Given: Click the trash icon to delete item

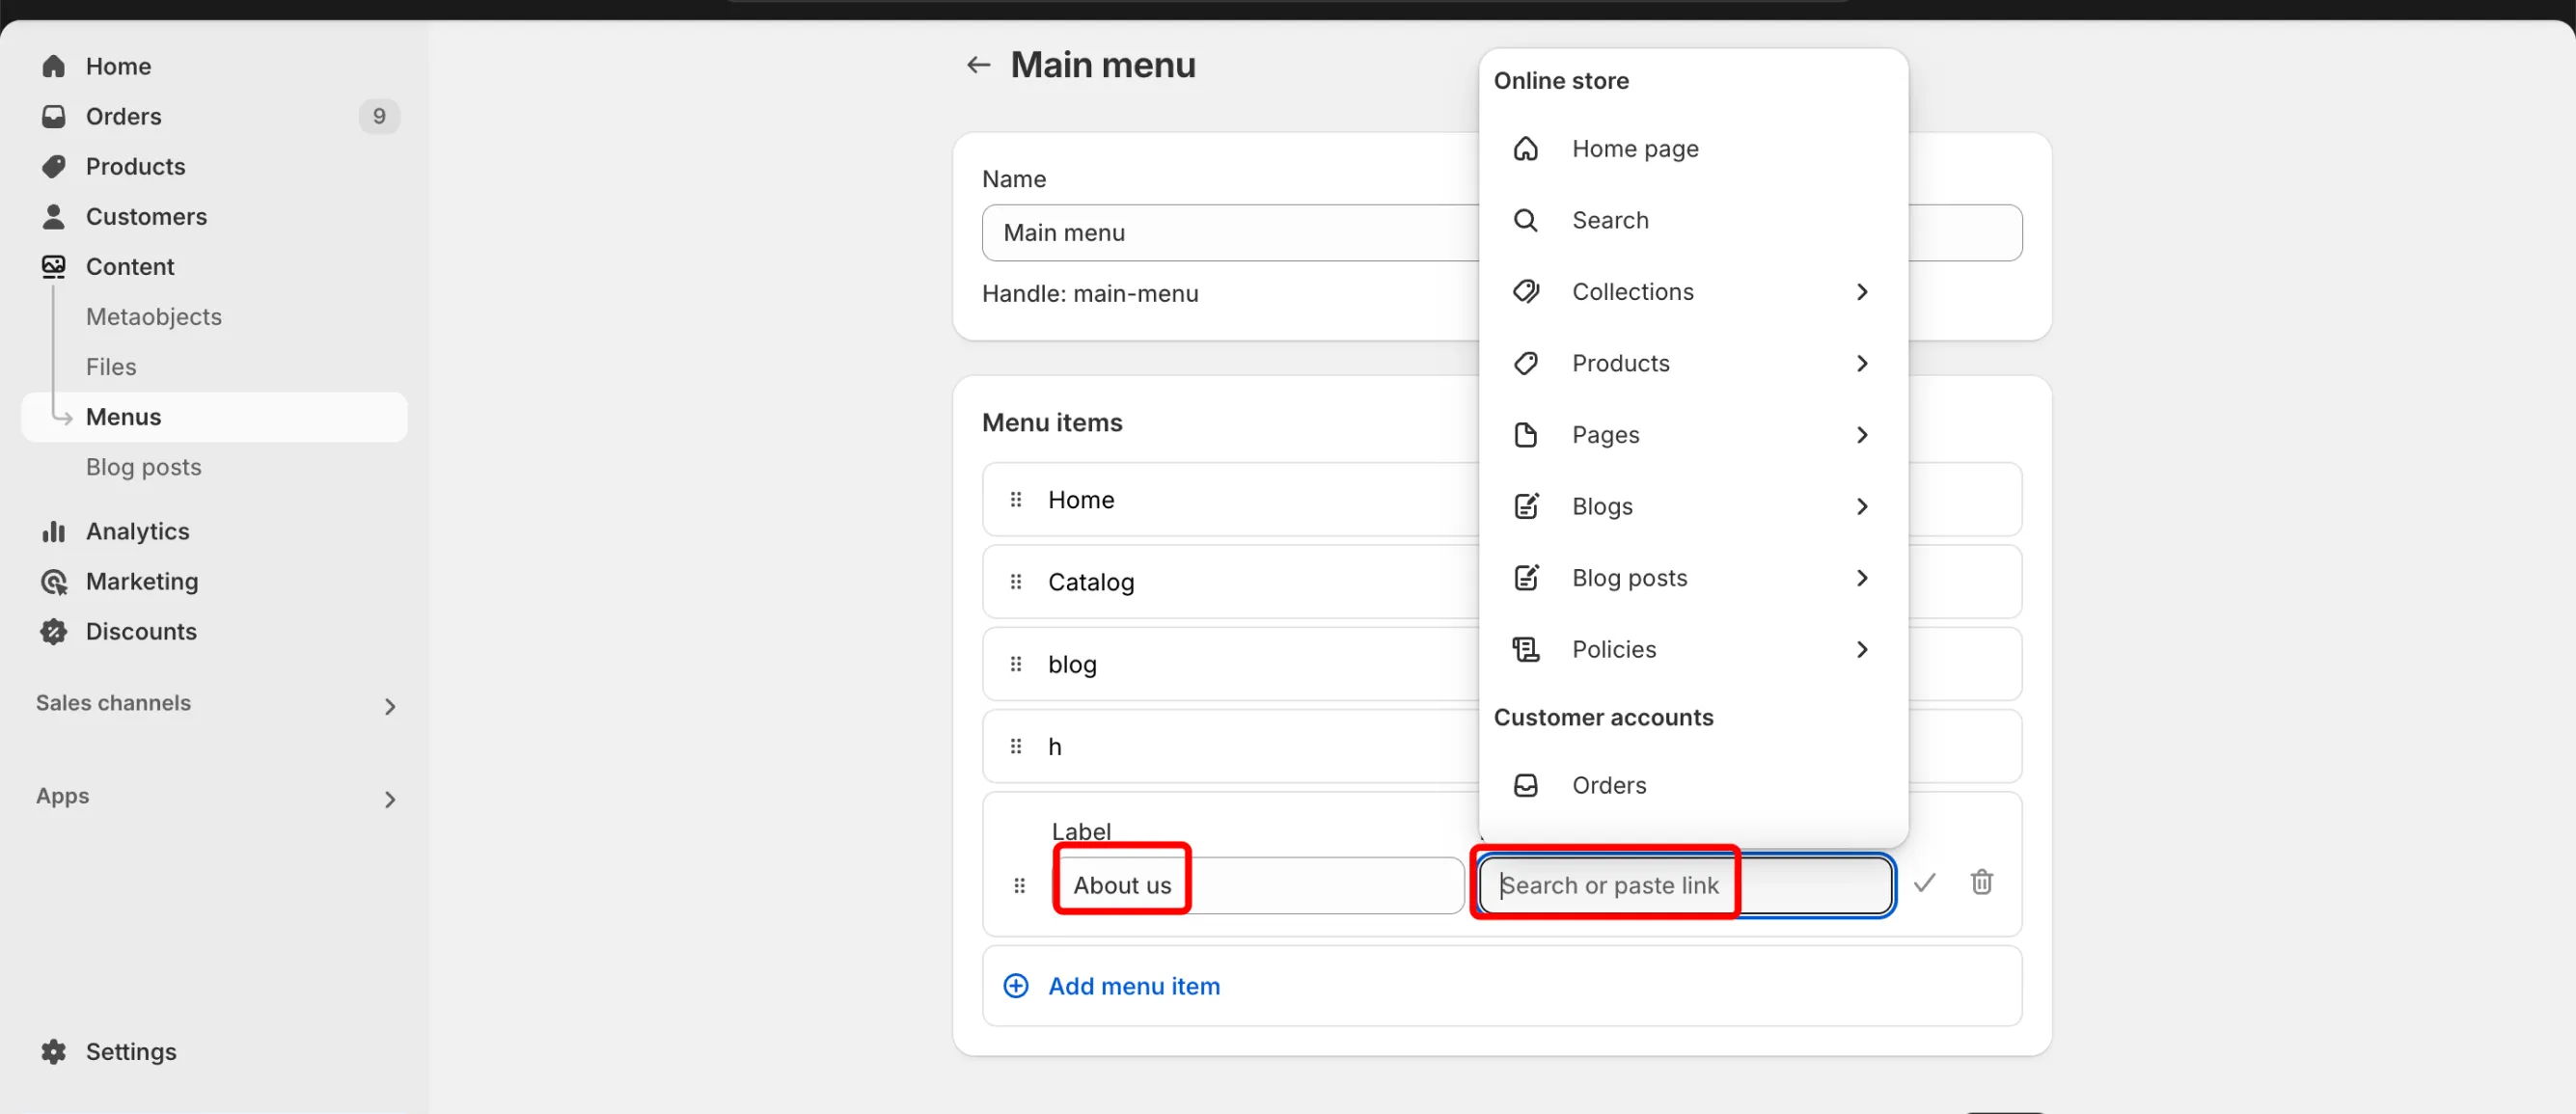Looking at the screenshot, I should pyautogui.click(x=1981, y=882).
